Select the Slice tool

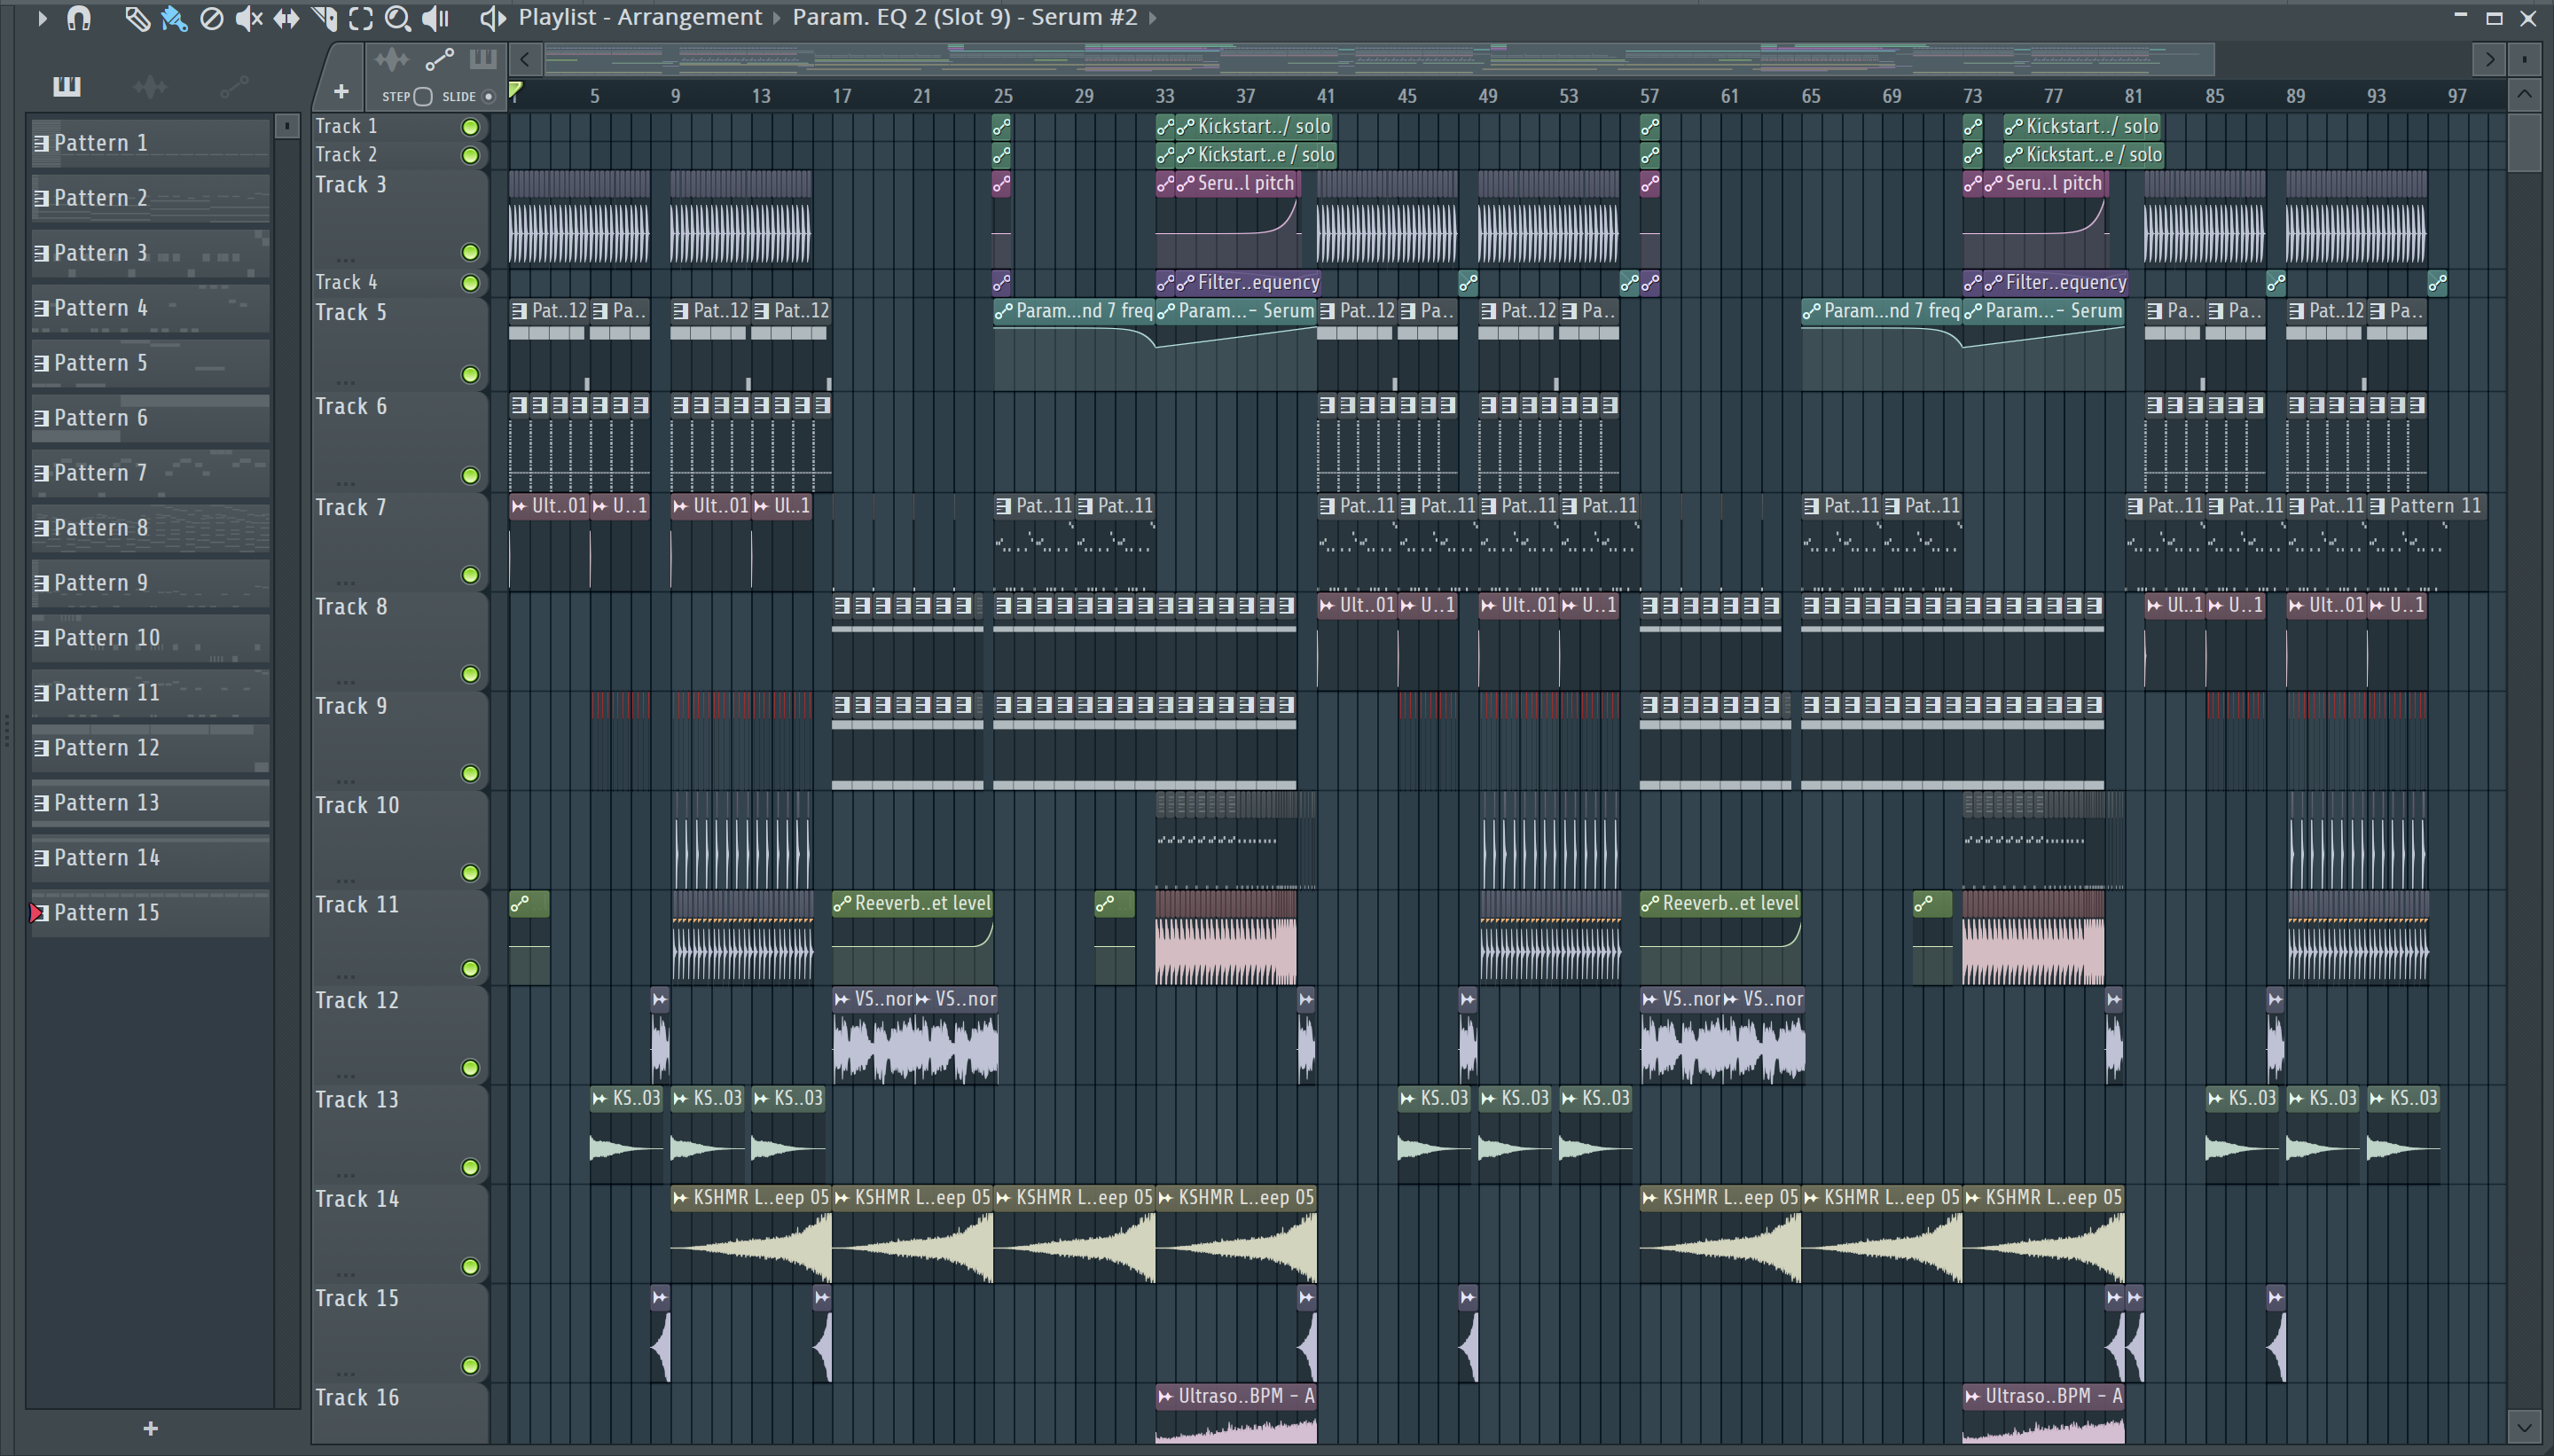pos(324,18)
